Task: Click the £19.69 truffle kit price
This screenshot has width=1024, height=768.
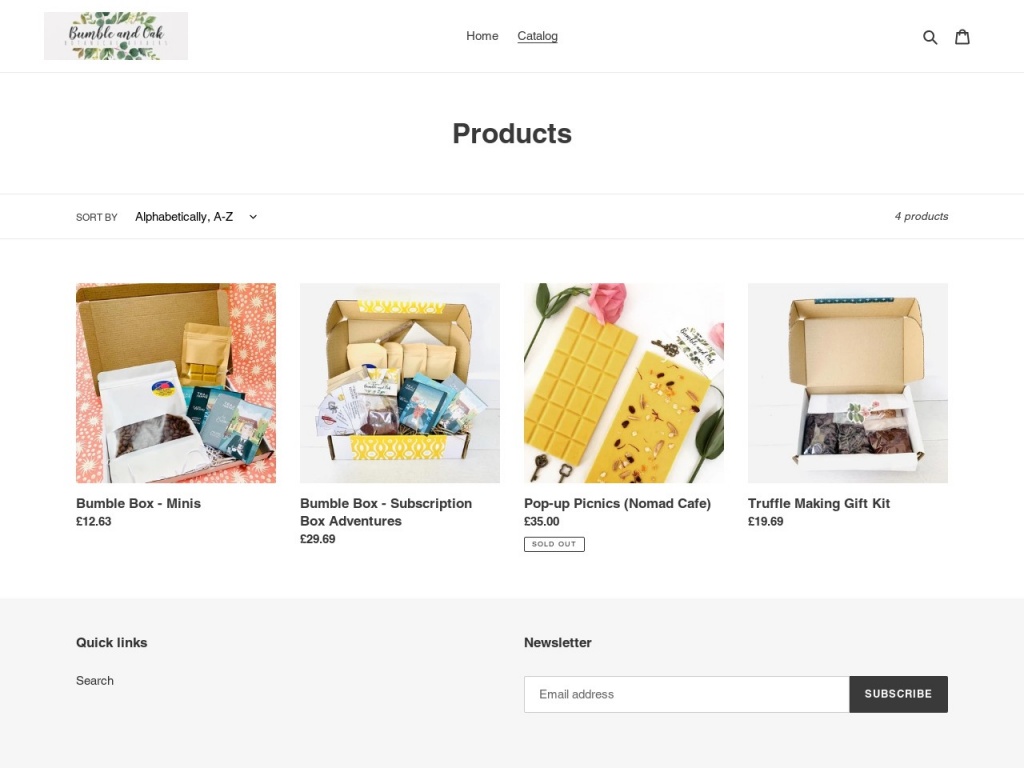Action: [765, 522]
